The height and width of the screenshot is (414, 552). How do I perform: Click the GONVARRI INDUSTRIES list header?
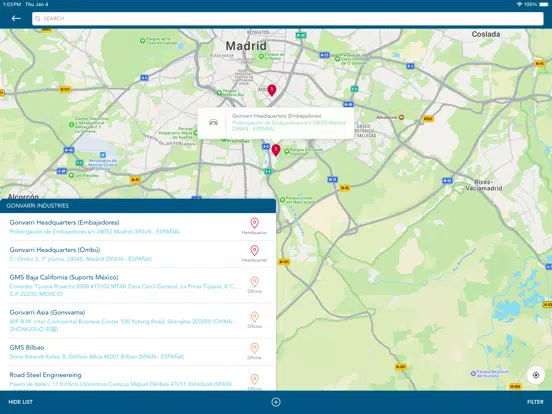(x=138, y=206)
